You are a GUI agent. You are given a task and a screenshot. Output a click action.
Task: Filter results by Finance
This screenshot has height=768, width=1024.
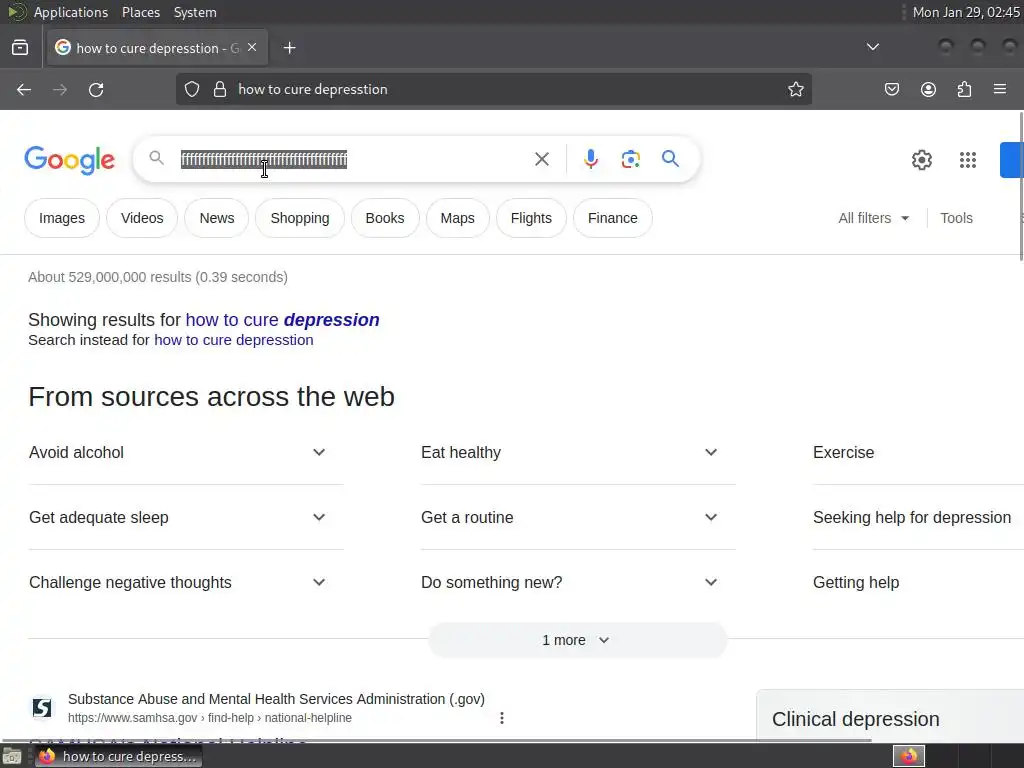coord(613,218)
